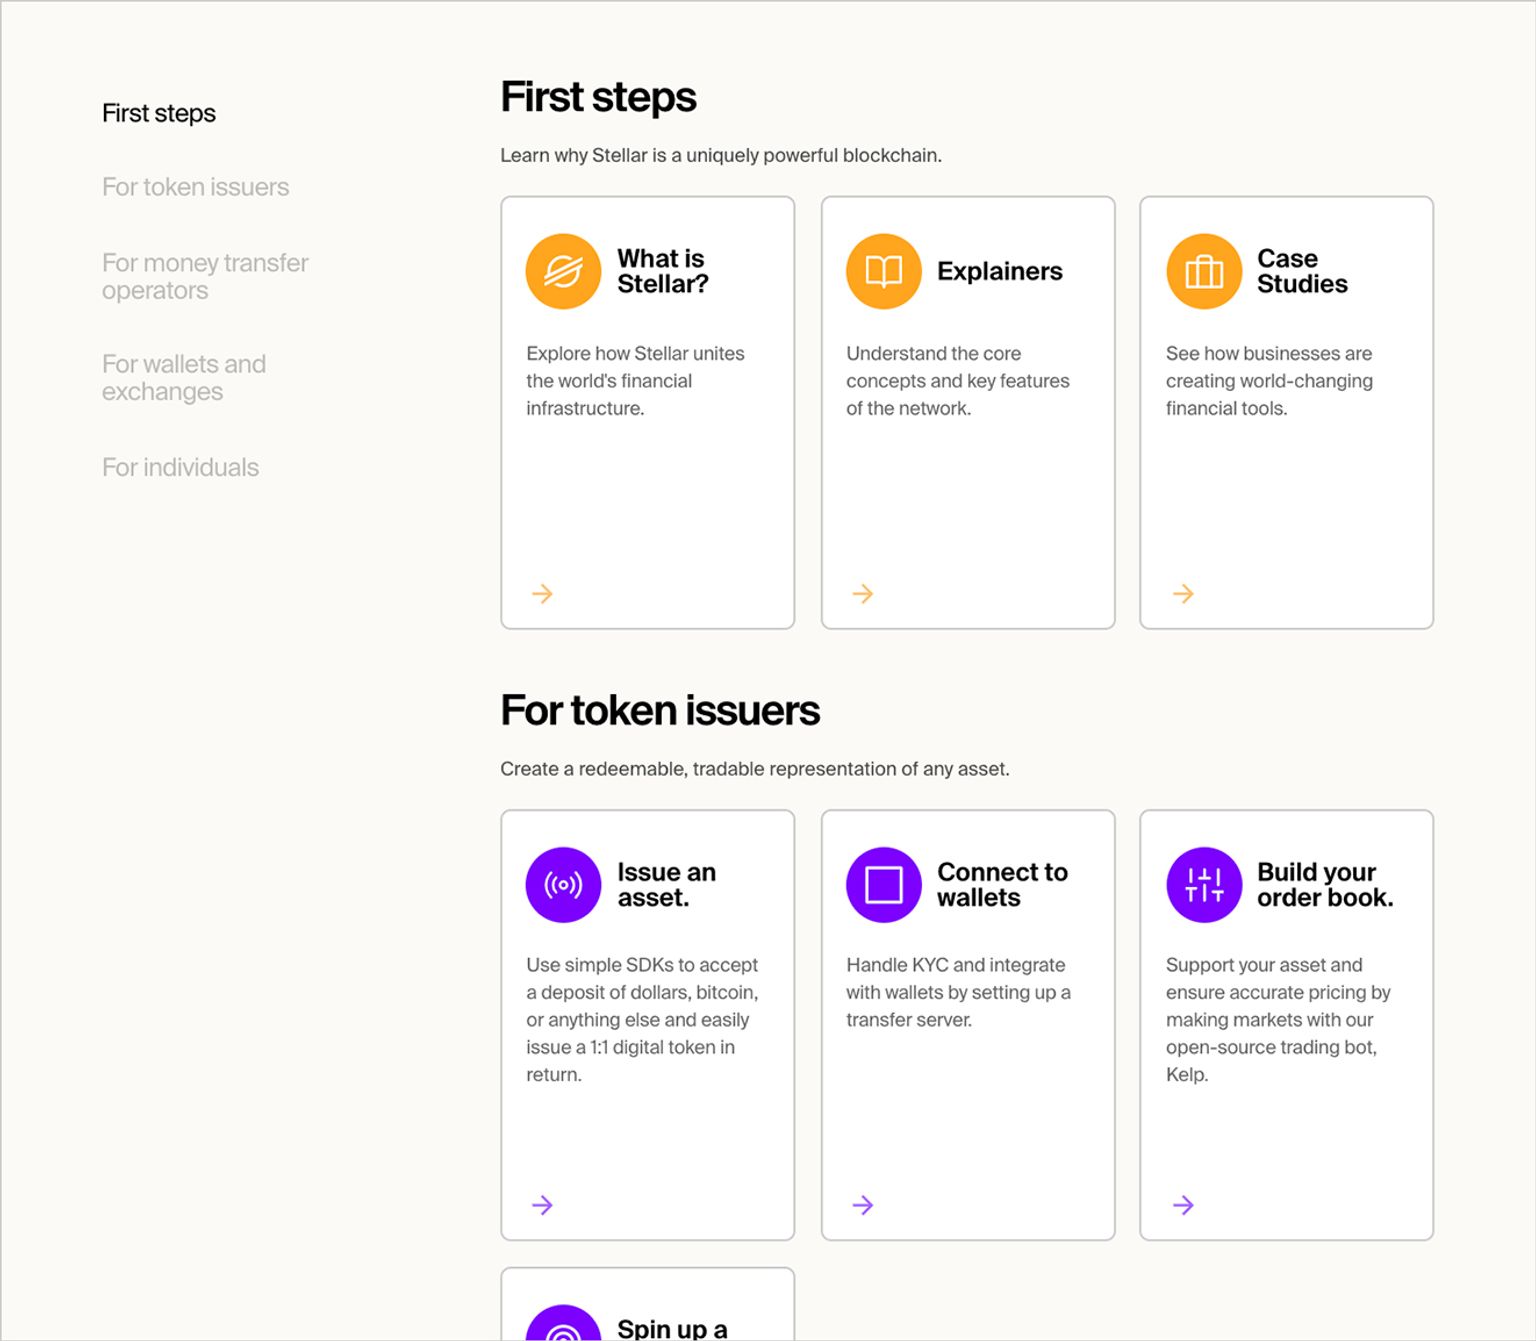
Task: Open the 'What is Stellar?' card
Action: (648, 411)
